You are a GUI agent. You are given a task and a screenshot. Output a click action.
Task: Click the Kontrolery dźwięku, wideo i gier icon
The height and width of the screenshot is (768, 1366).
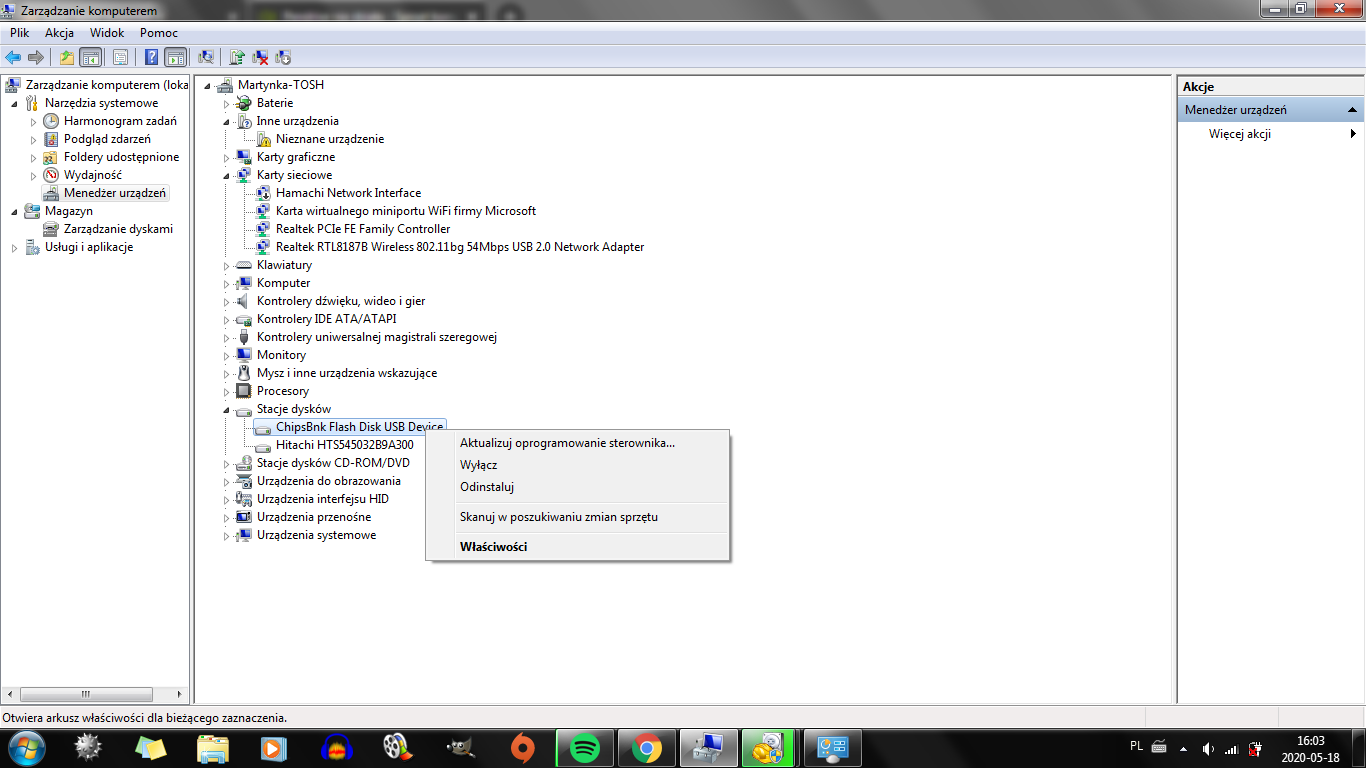click(x=243, y=301)
